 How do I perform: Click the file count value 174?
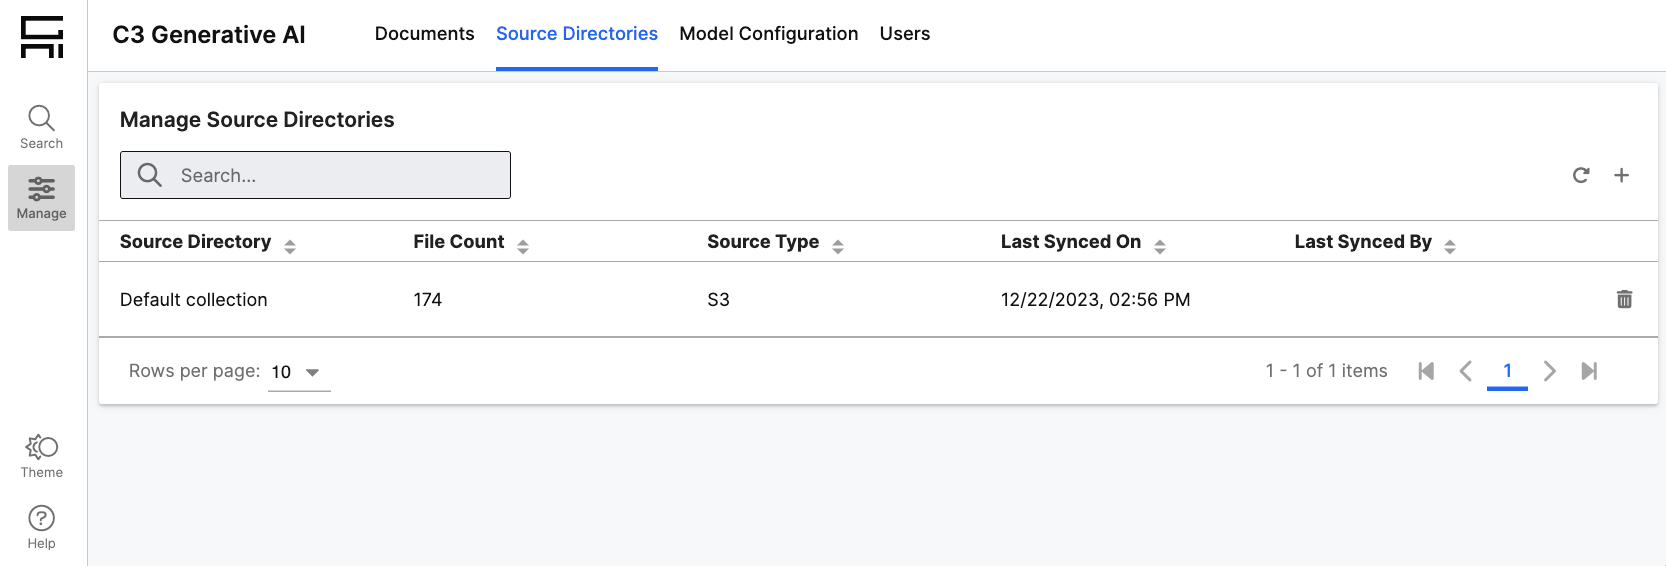[x=428, y=300]
